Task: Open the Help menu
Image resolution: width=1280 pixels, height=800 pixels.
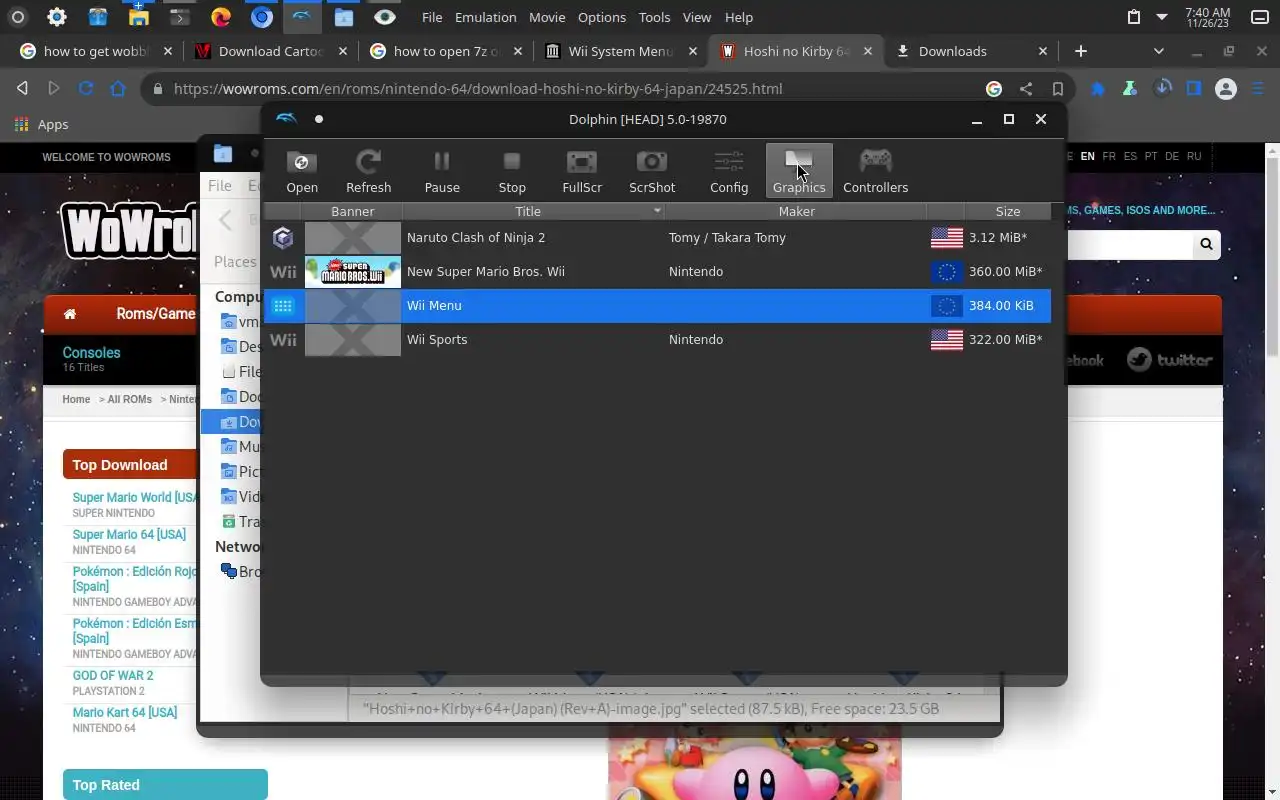Action: pyautogui.click(x=739, y=17)
